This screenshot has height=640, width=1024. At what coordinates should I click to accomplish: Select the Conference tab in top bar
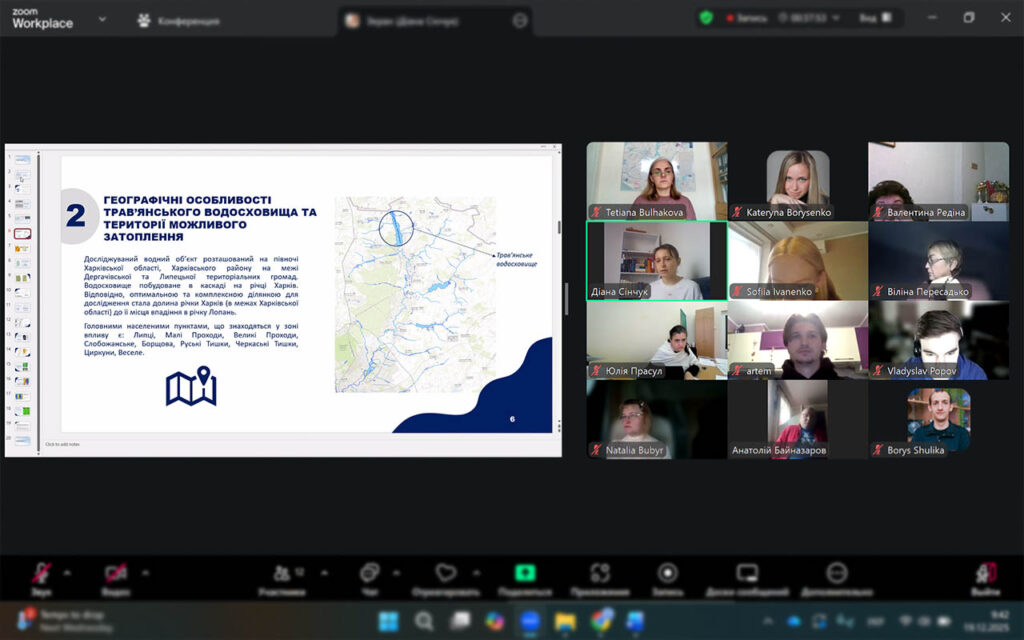tap(180, 20)
